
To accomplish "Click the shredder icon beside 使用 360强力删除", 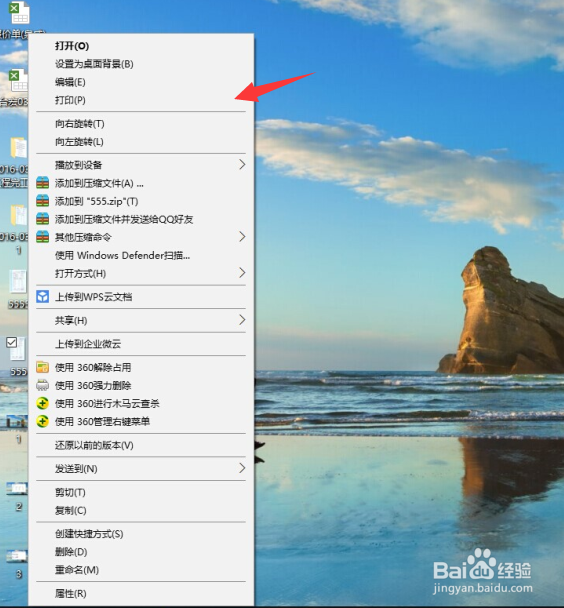I will [43, 385].
